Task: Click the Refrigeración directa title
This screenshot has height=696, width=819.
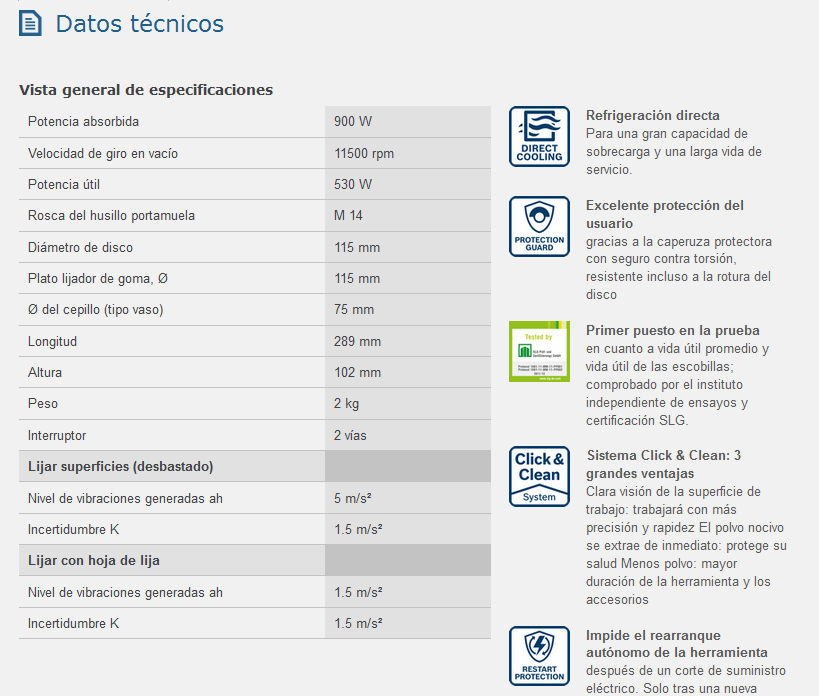Action: pos(652,115)
